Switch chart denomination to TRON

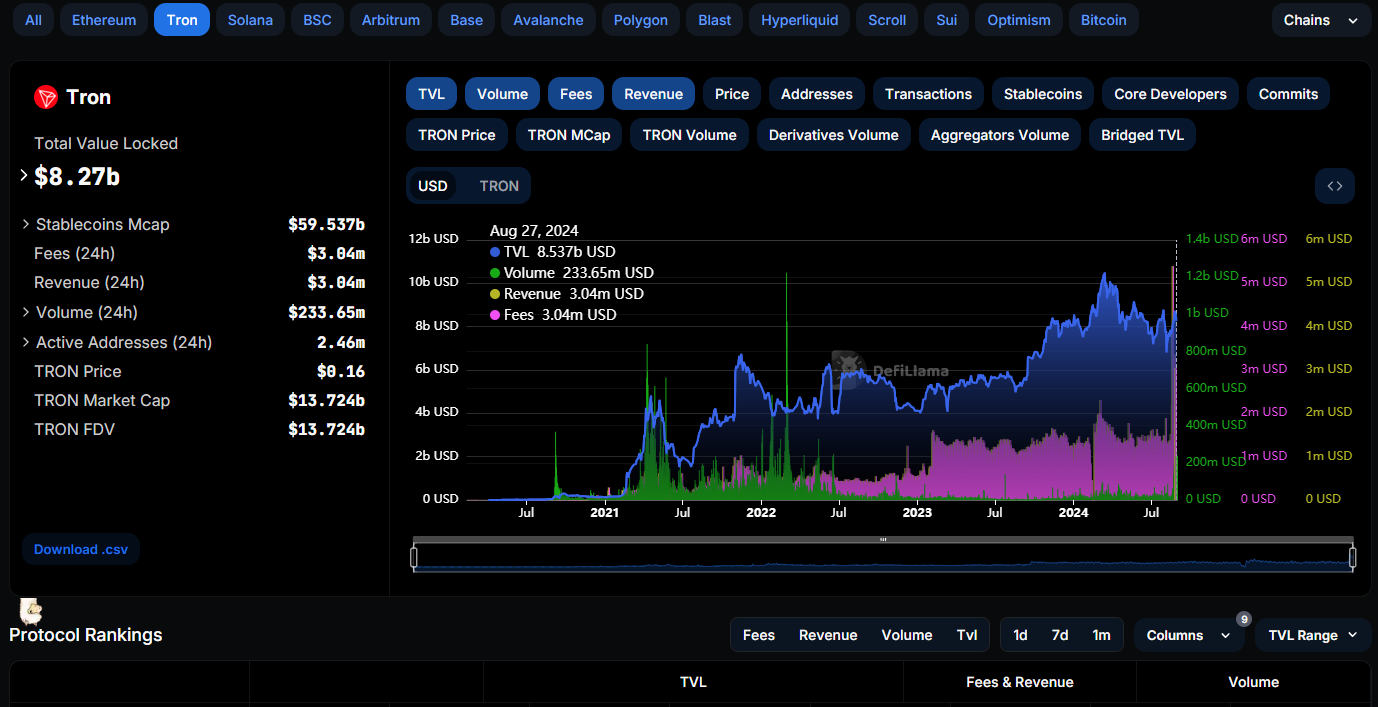pyautogui.click(x=499, y=186)
